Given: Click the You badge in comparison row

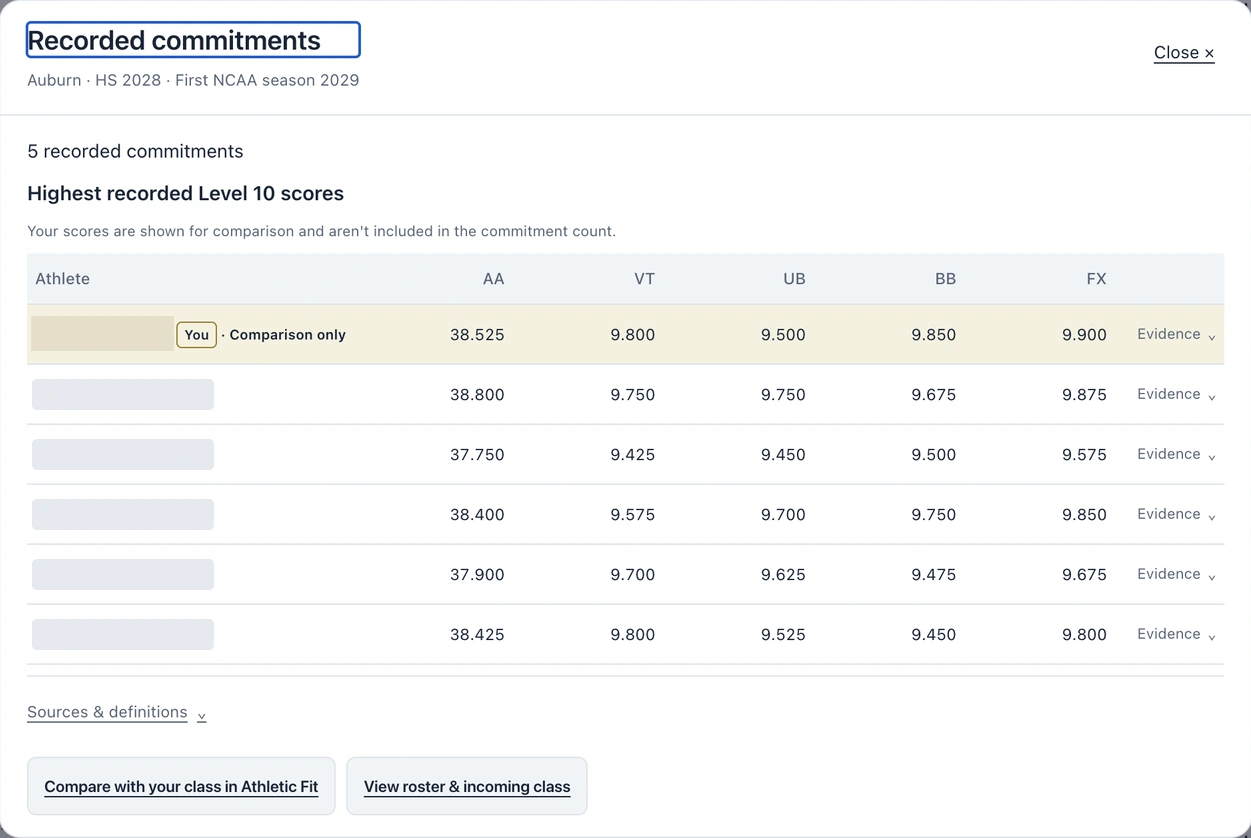Looking at the screenshot, I should pyautogui.click(x=197, y=335).
